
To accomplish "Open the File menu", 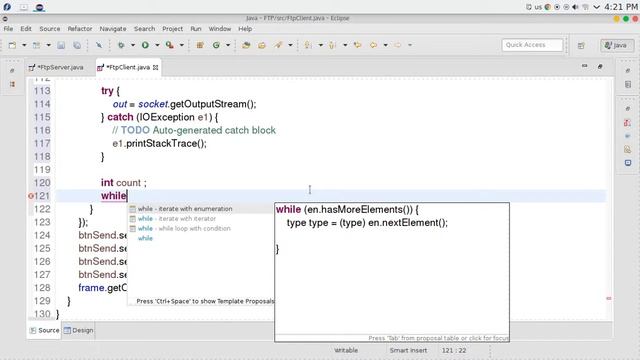I will click(x=8, y=29).
